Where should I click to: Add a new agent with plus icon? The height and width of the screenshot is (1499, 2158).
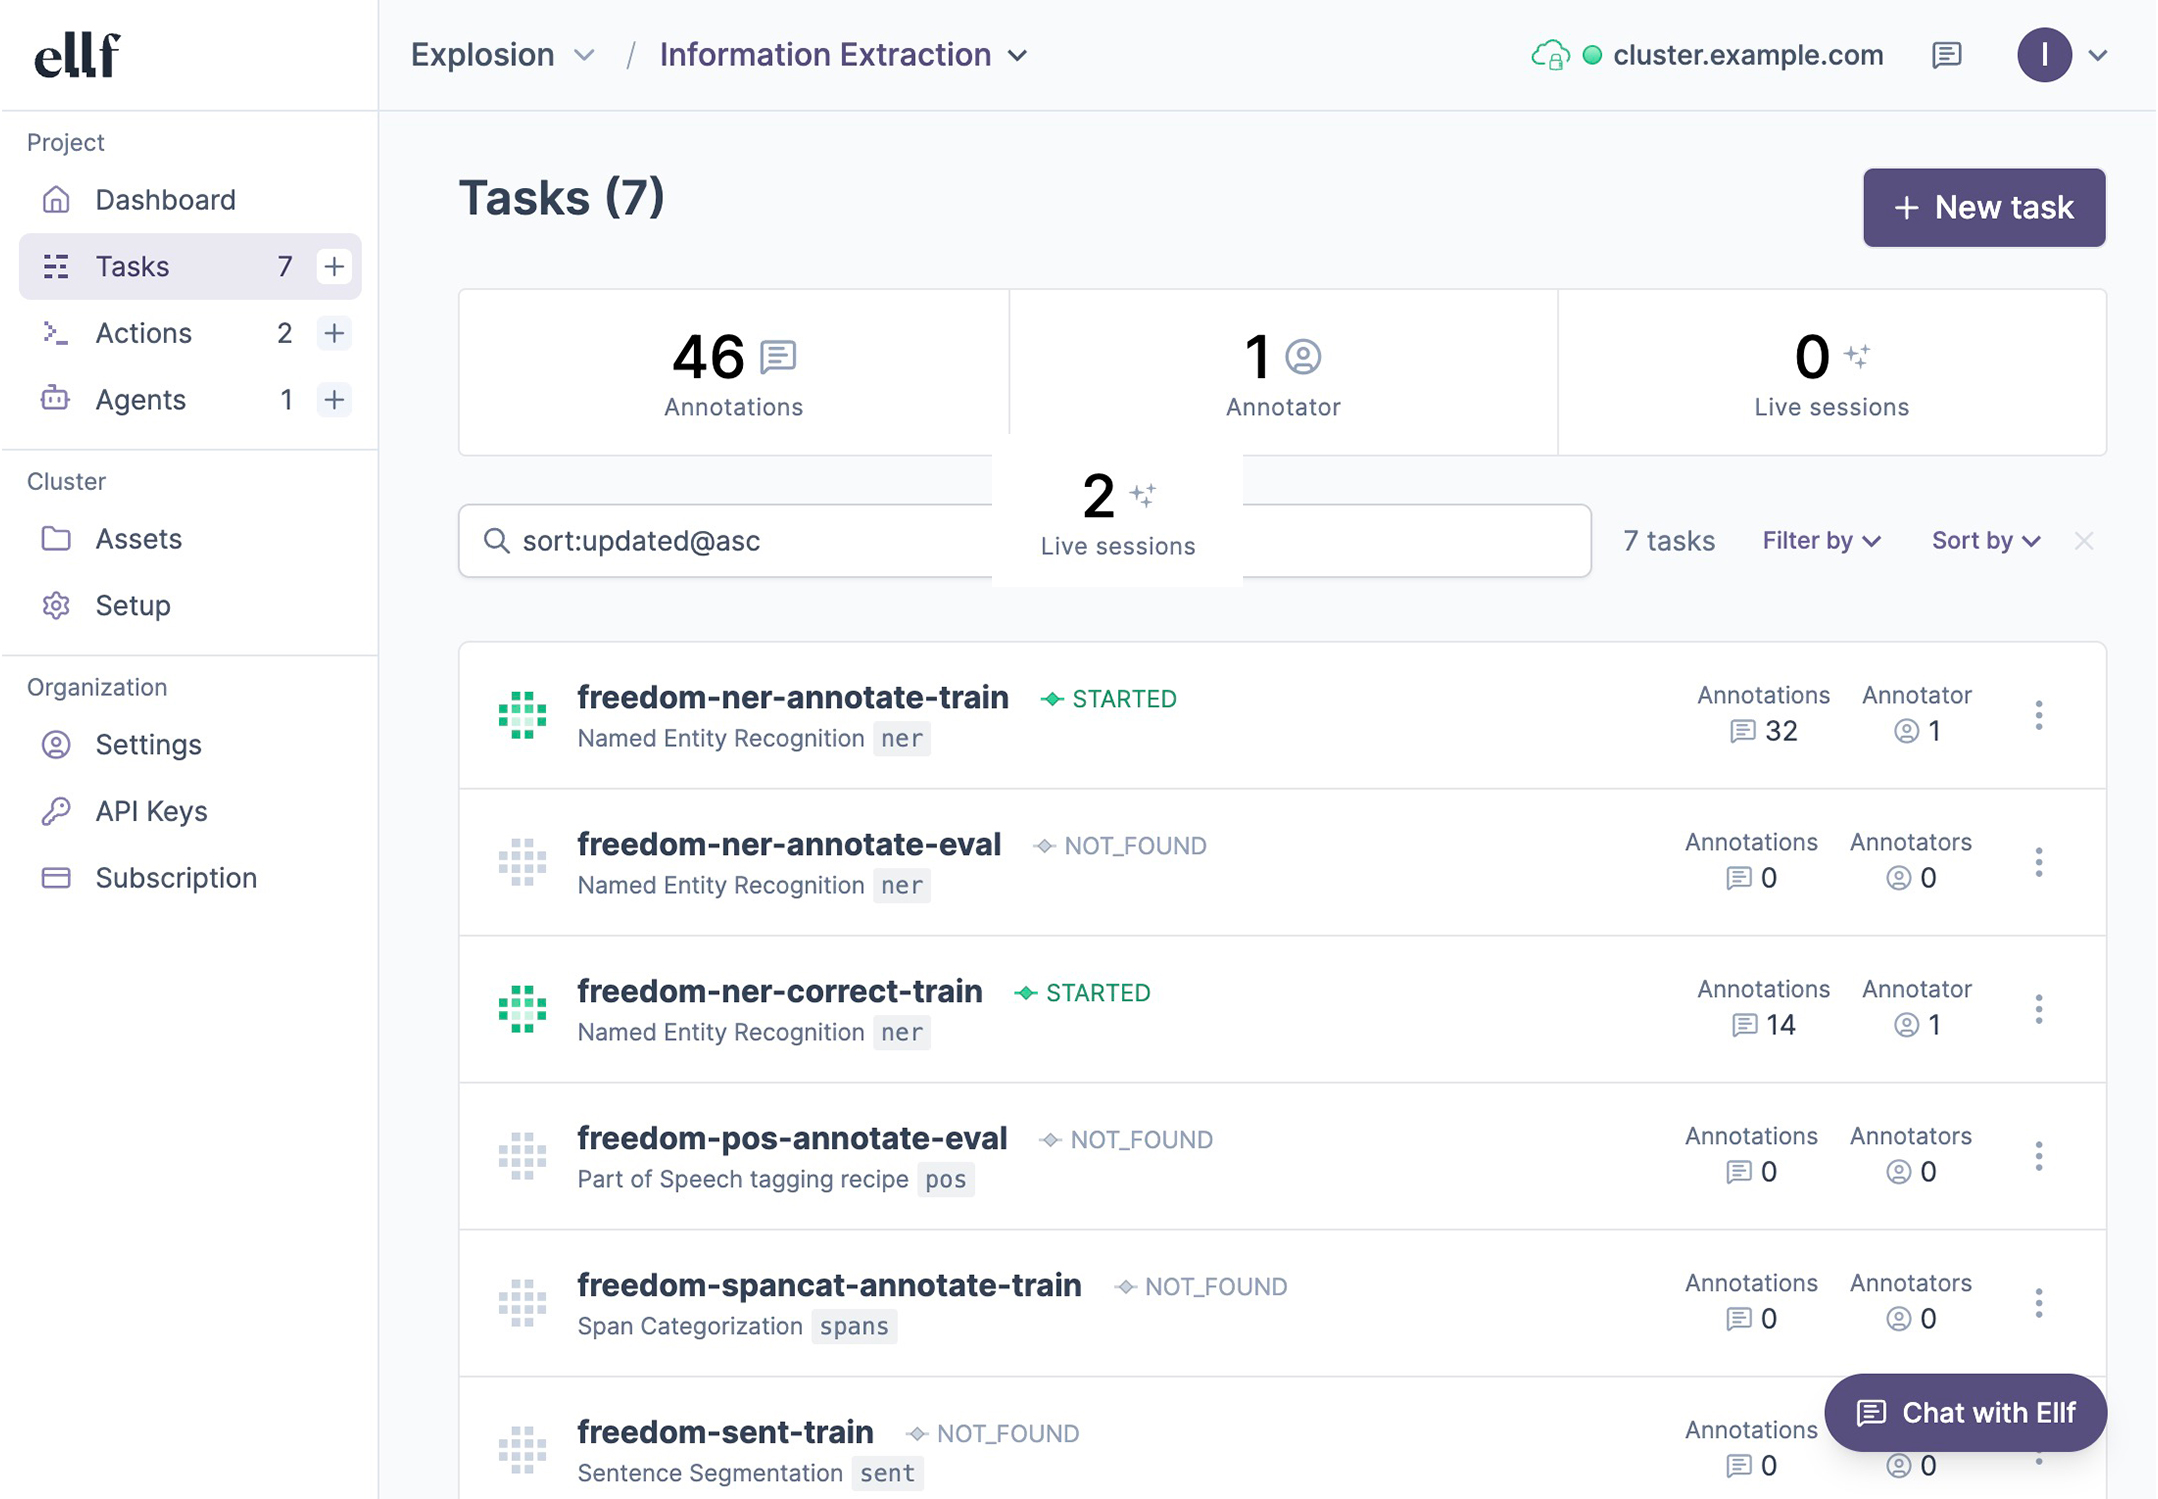pos(334,400)
